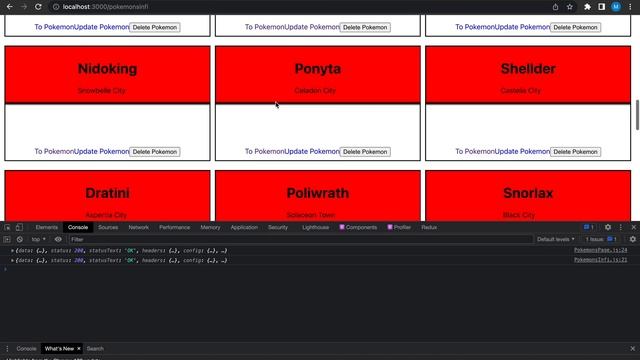Image resolution: width=640 pixels, height=360 pixels.
Task: Switch to Network tab
Action: [138, 227]
